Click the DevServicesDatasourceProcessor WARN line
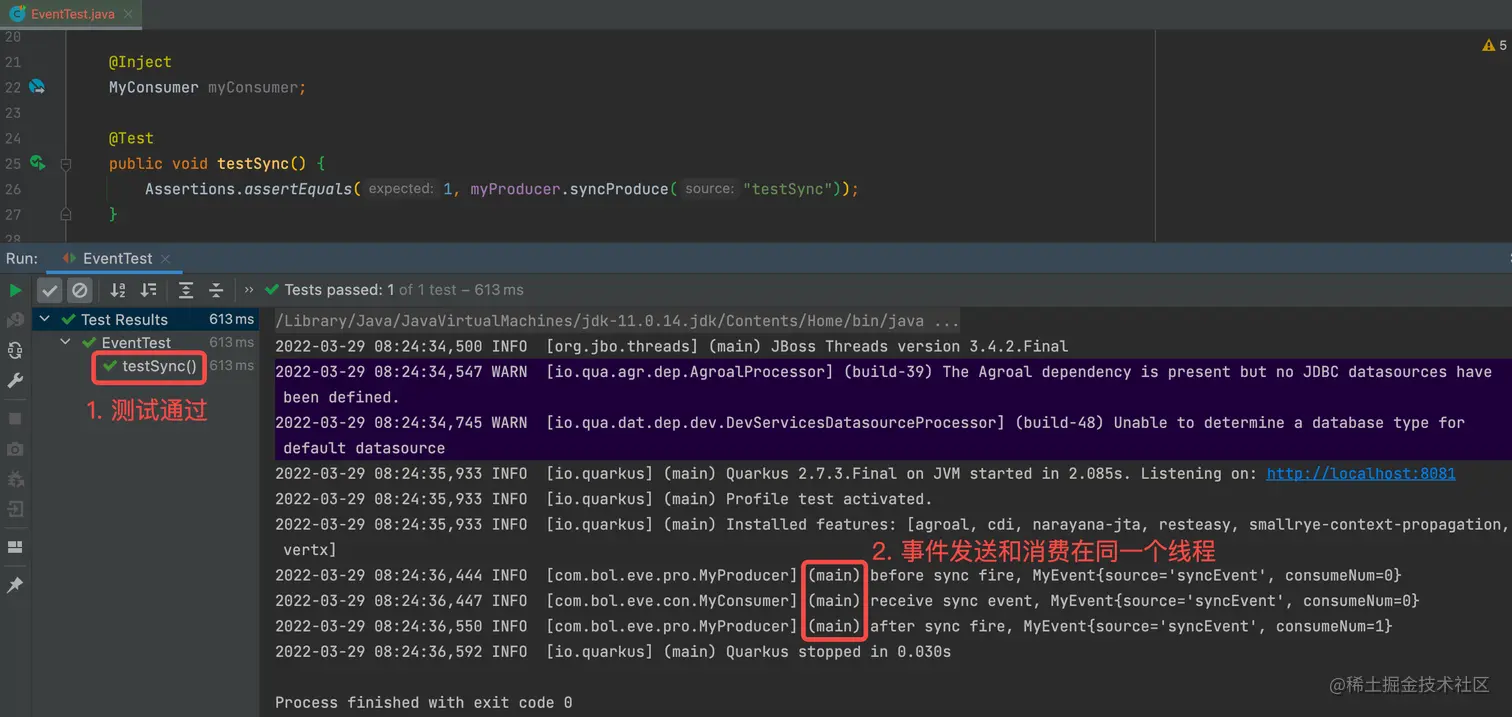 [870, 435]
